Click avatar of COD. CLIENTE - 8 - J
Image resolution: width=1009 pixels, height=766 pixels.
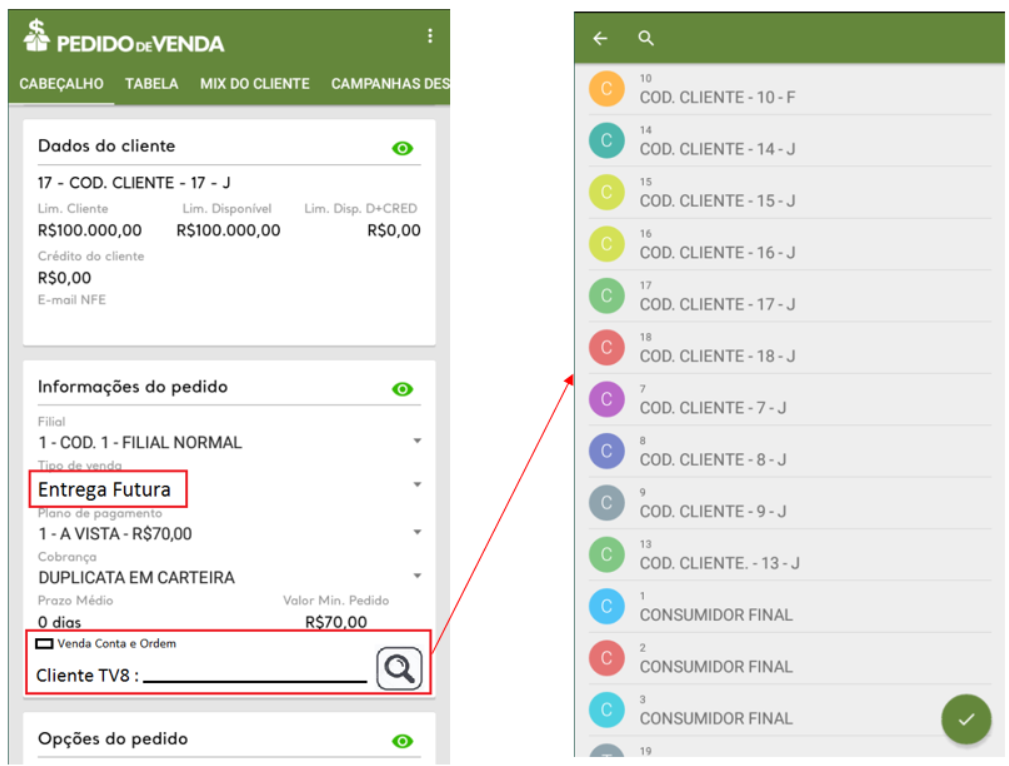[x=606, y=451]
